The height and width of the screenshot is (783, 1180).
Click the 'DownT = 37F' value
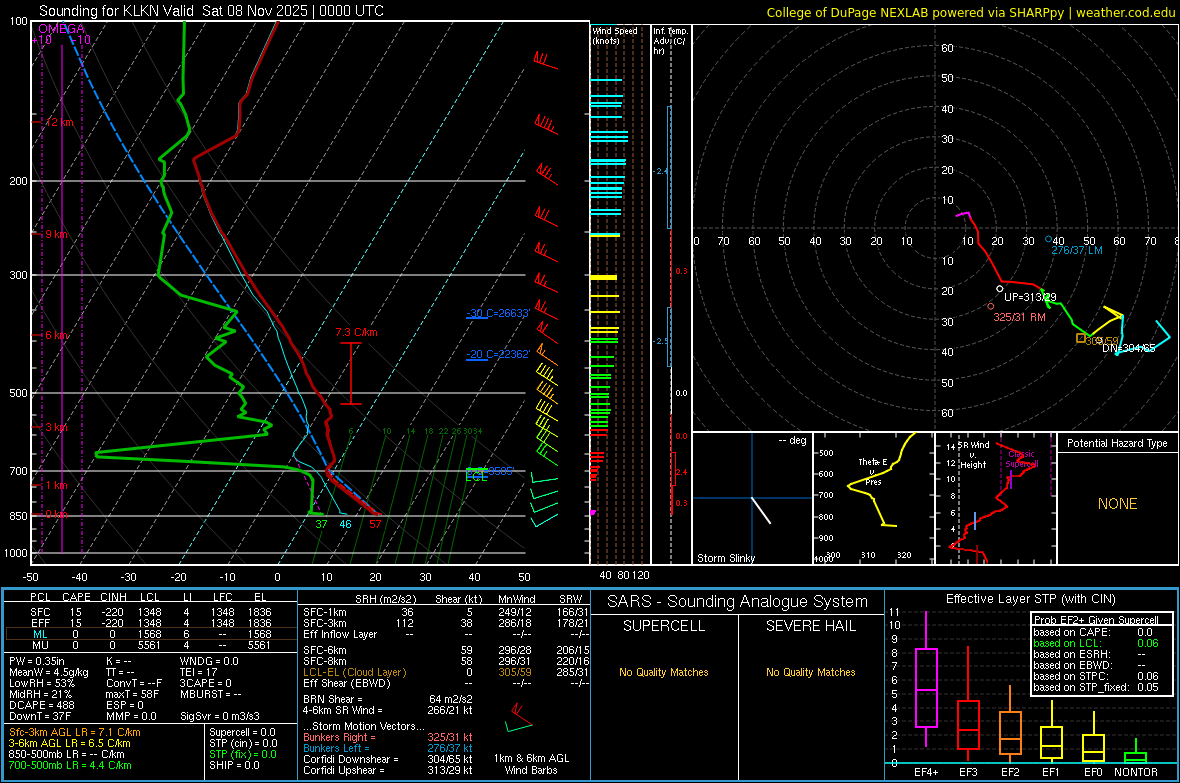[39, 716]
